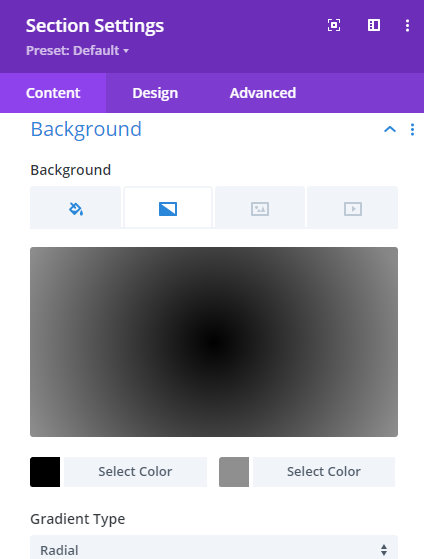Image resolution: width=424 pixels, height=559 pixels.
Task: Open the Advanced tab
Action: click(x=263, y=93)
